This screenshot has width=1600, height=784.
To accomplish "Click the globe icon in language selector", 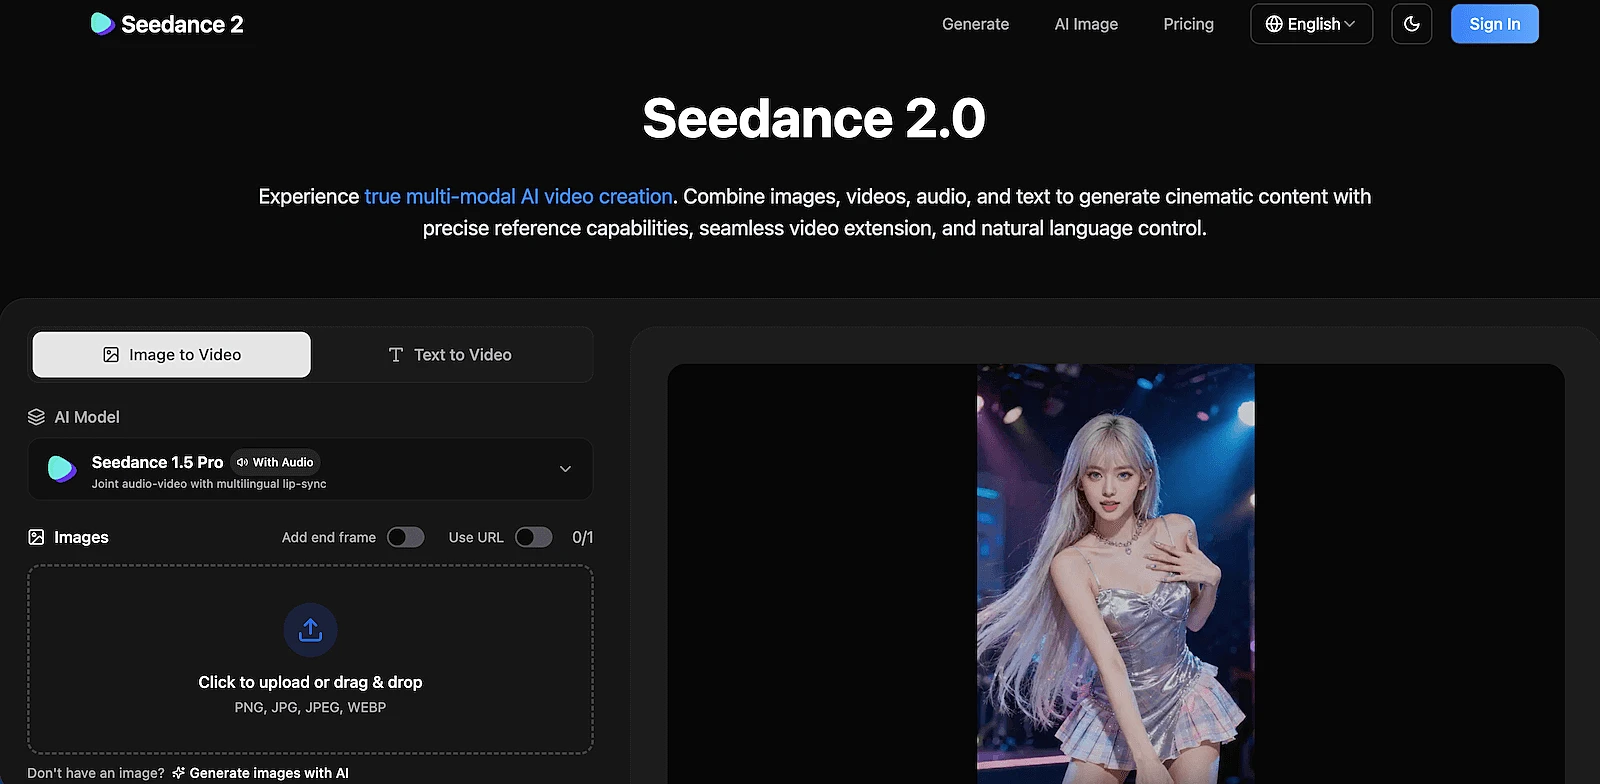I will pyautogui.click(x=1274, y=24).
